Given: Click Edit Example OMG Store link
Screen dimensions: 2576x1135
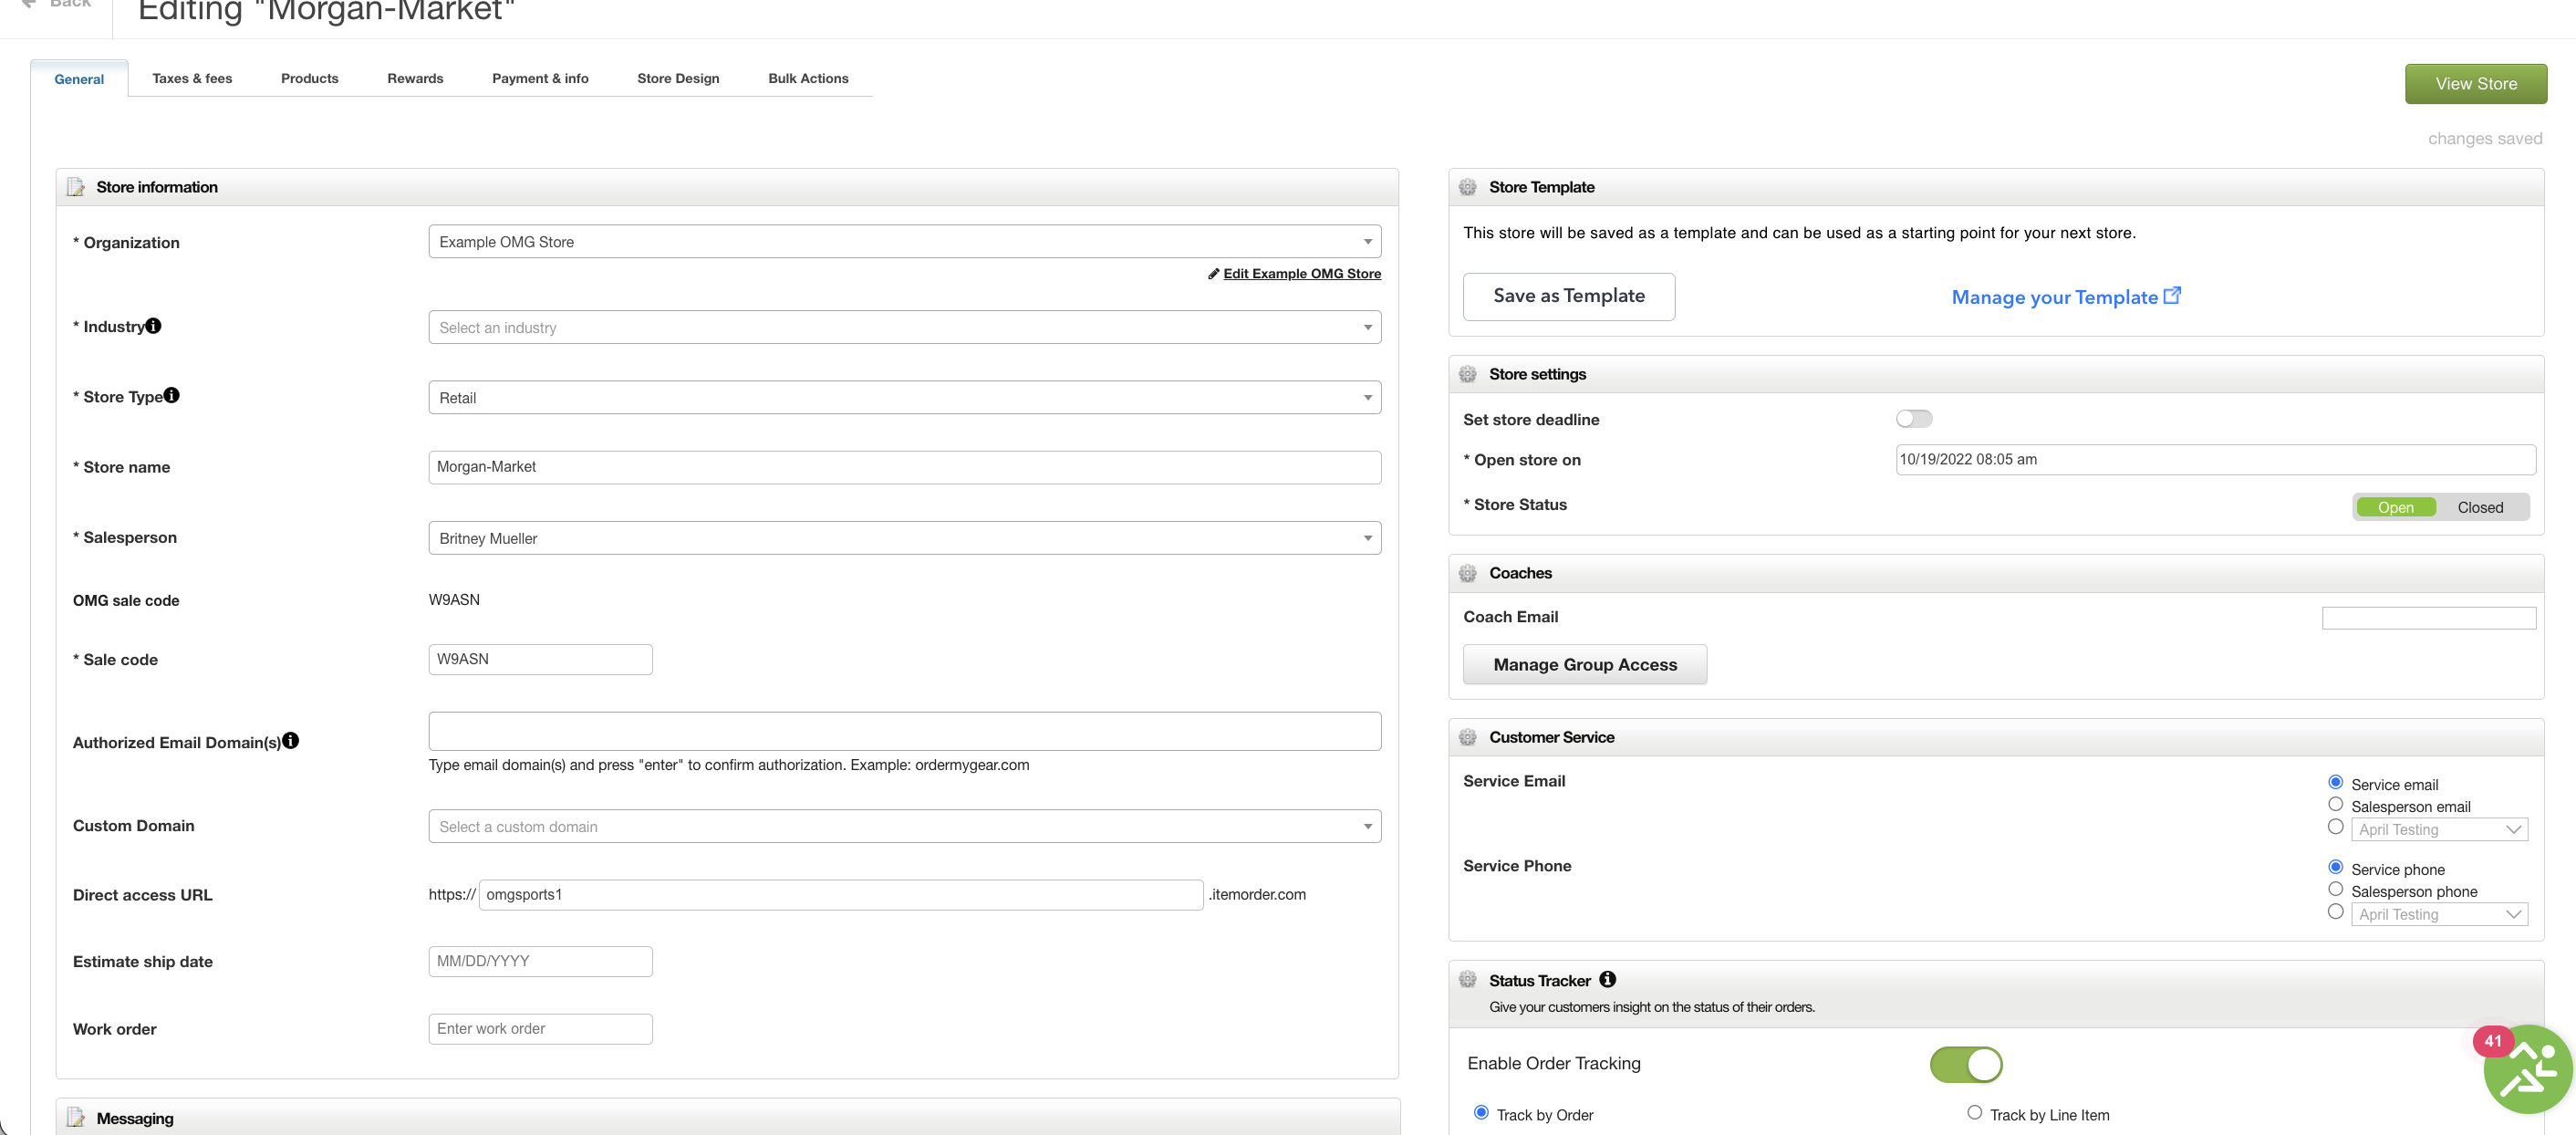Looking at the screenshot, I should tap(1301, 273).
